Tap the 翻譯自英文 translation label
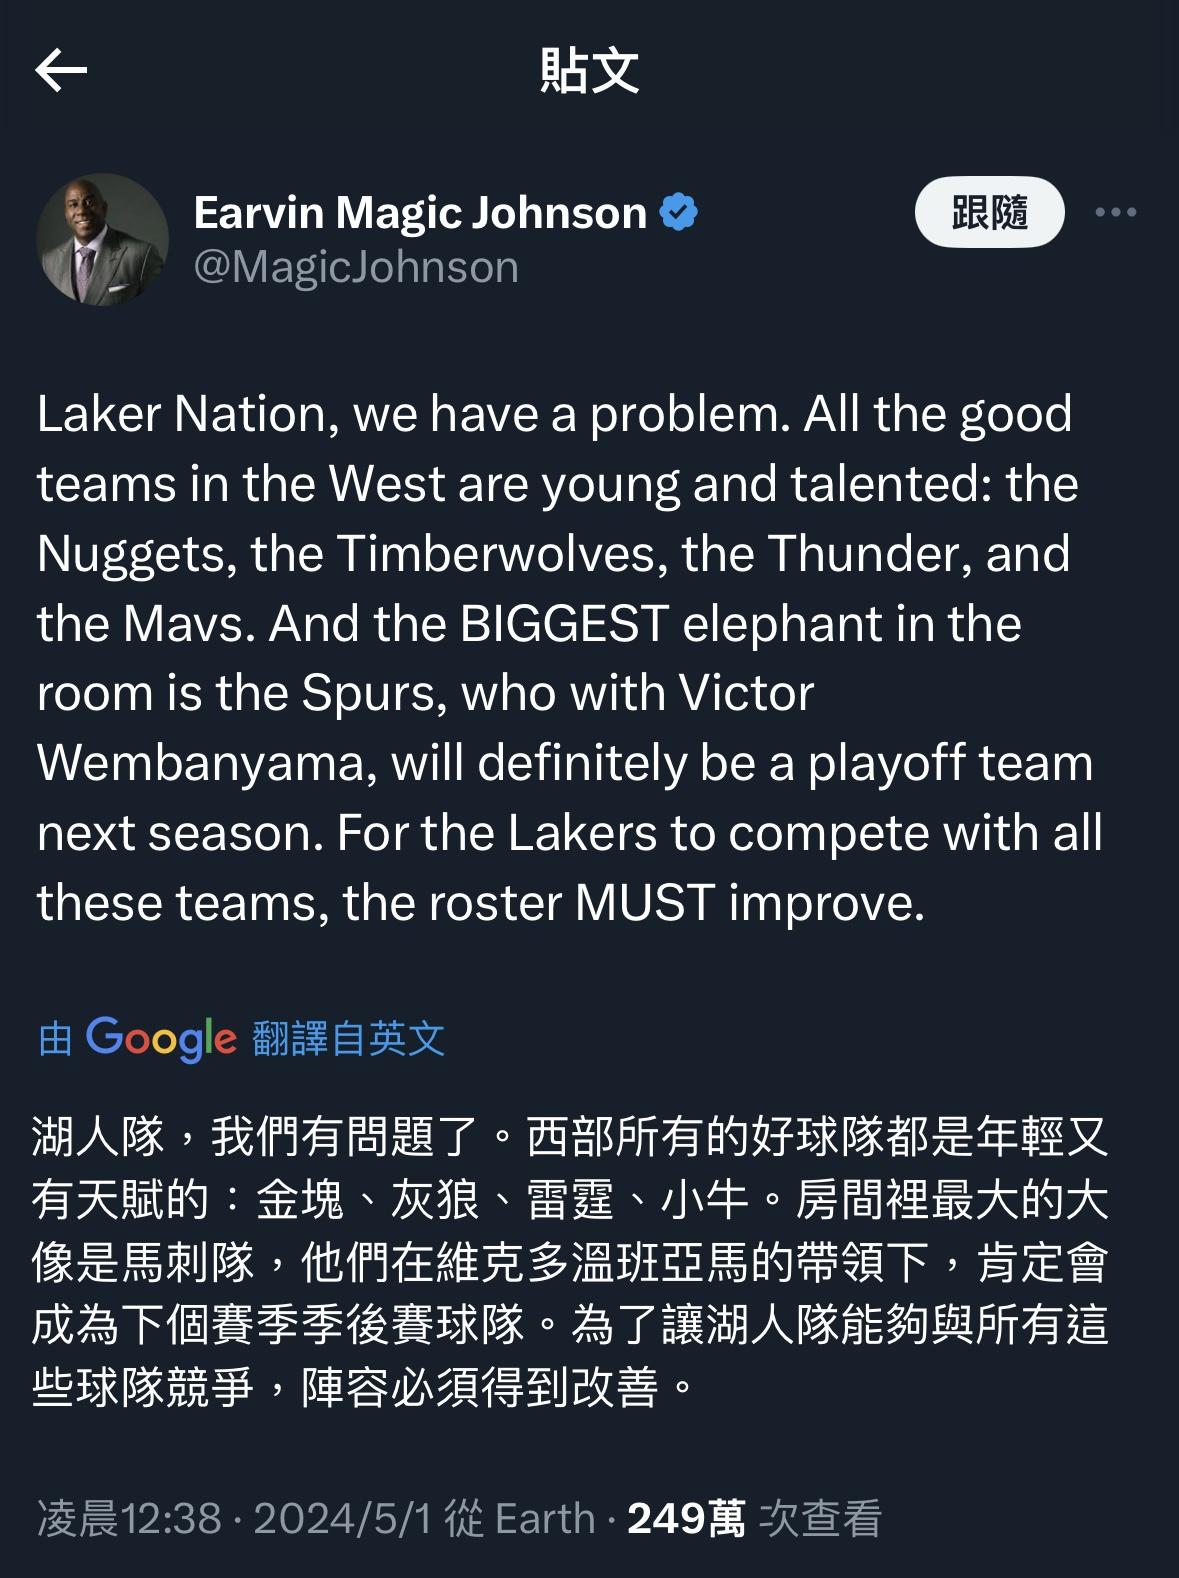Image resolution: width=1179 pixels, height=1578 pixels. pos(348,1039)
